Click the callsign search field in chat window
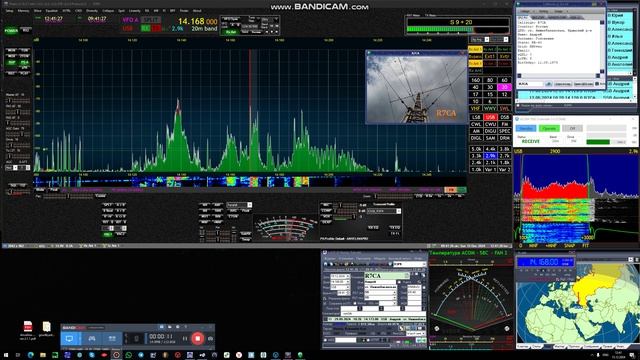Image resolution: width=640 pixels, height=360 pixels. [530, 84]
